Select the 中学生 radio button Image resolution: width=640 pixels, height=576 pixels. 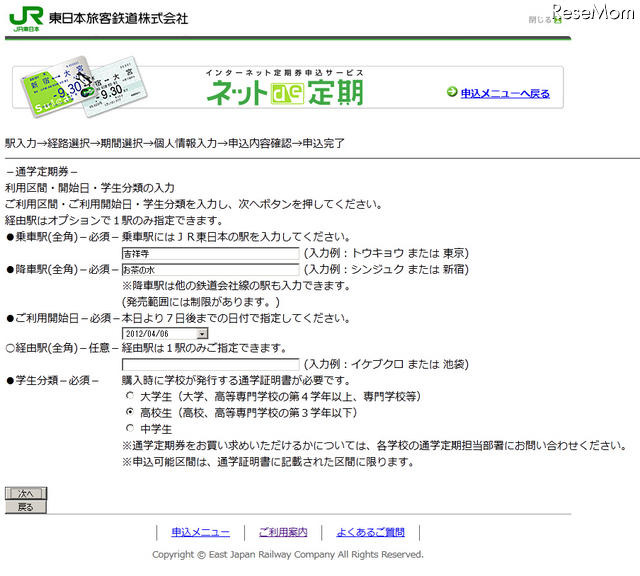pos(130,428)
